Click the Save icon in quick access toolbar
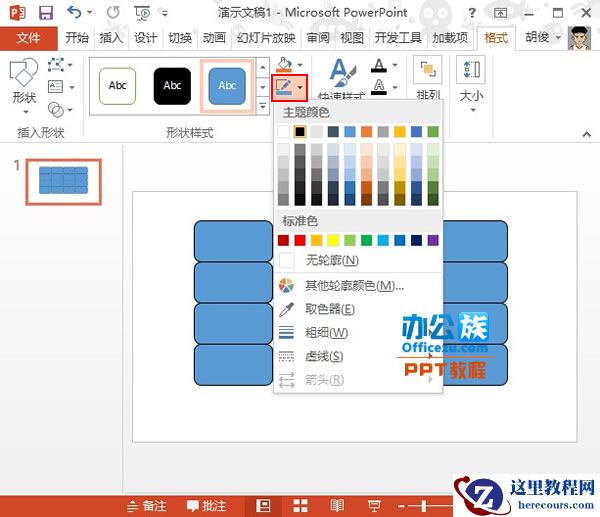 coord(46,13)
